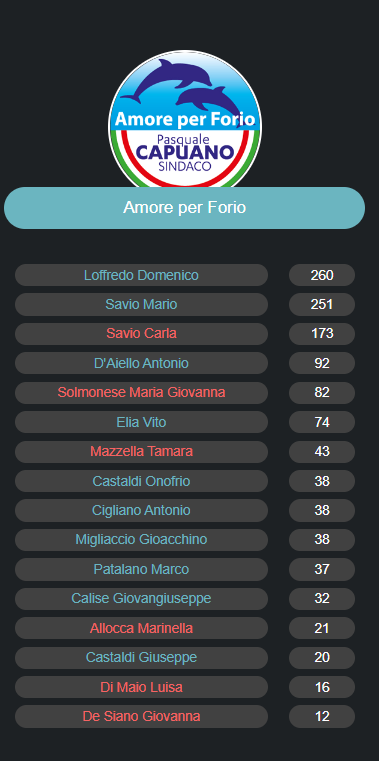
Task: Open Patalano Marco entry
Action: coord(141,569)
